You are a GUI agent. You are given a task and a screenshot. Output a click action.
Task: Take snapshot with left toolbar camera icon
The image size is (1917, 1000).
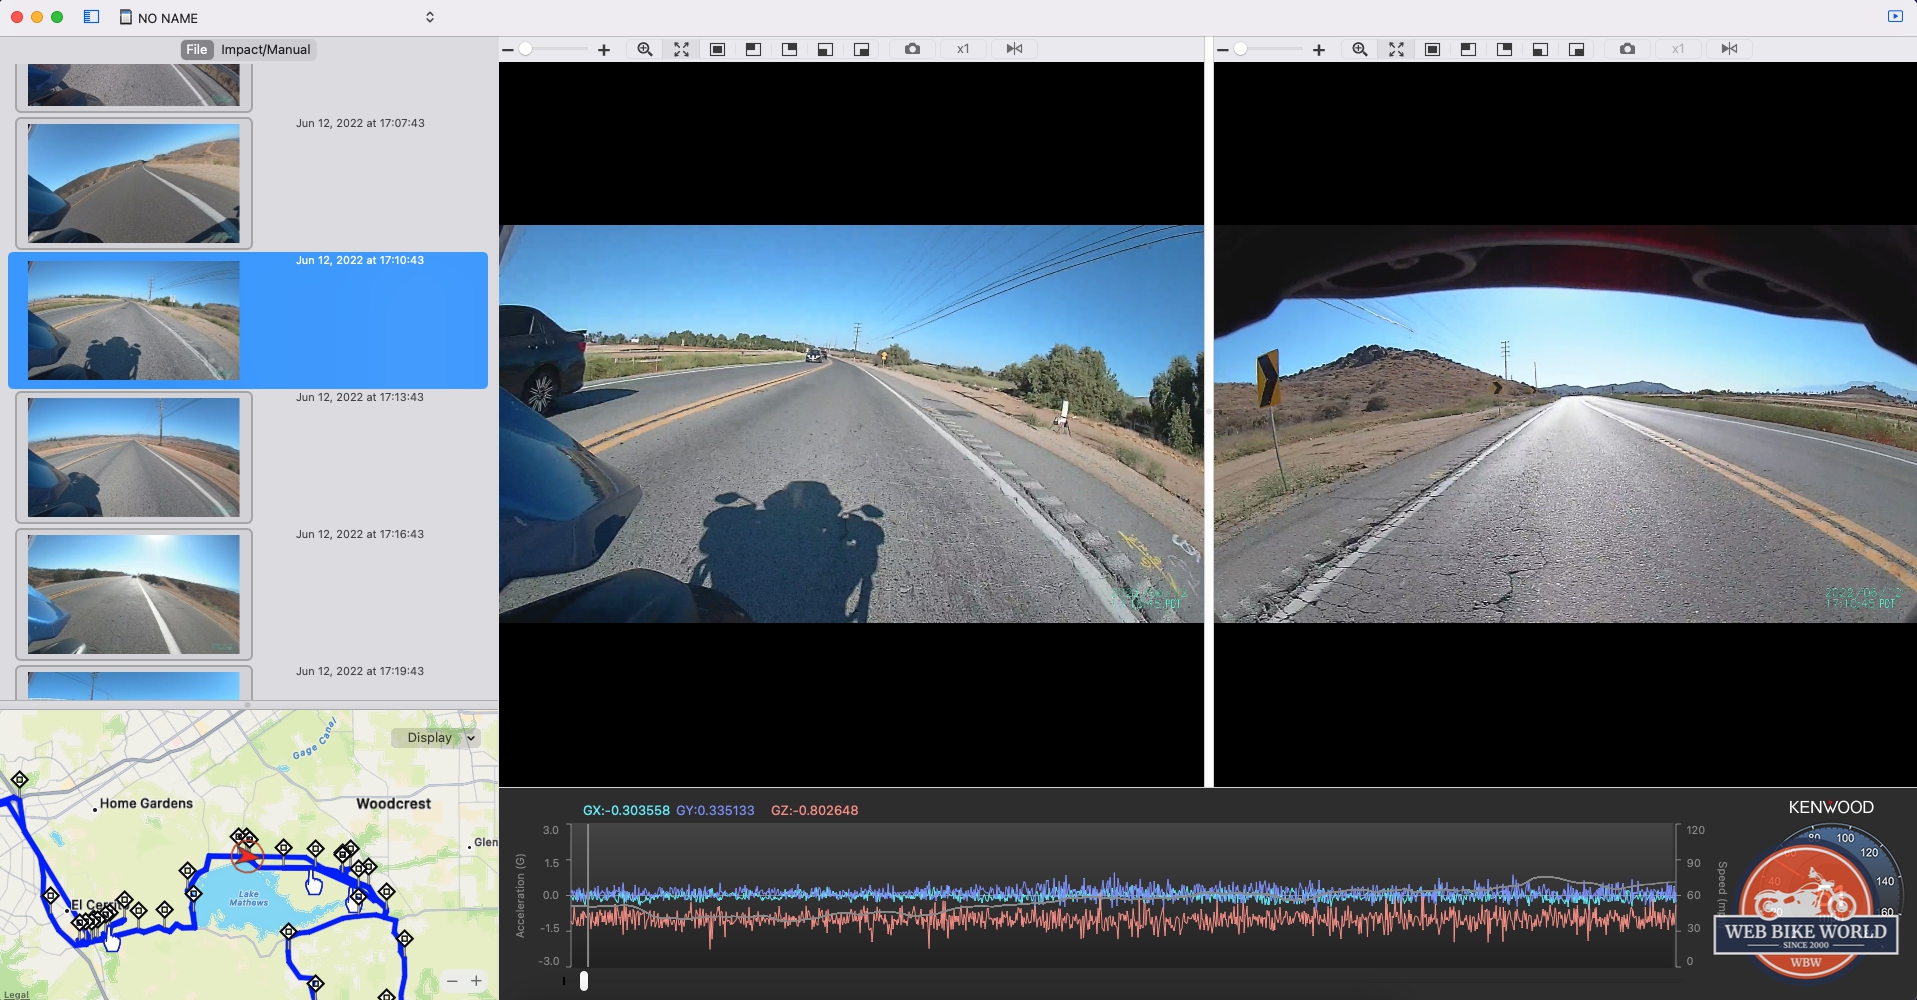click(x=912, y=49)
